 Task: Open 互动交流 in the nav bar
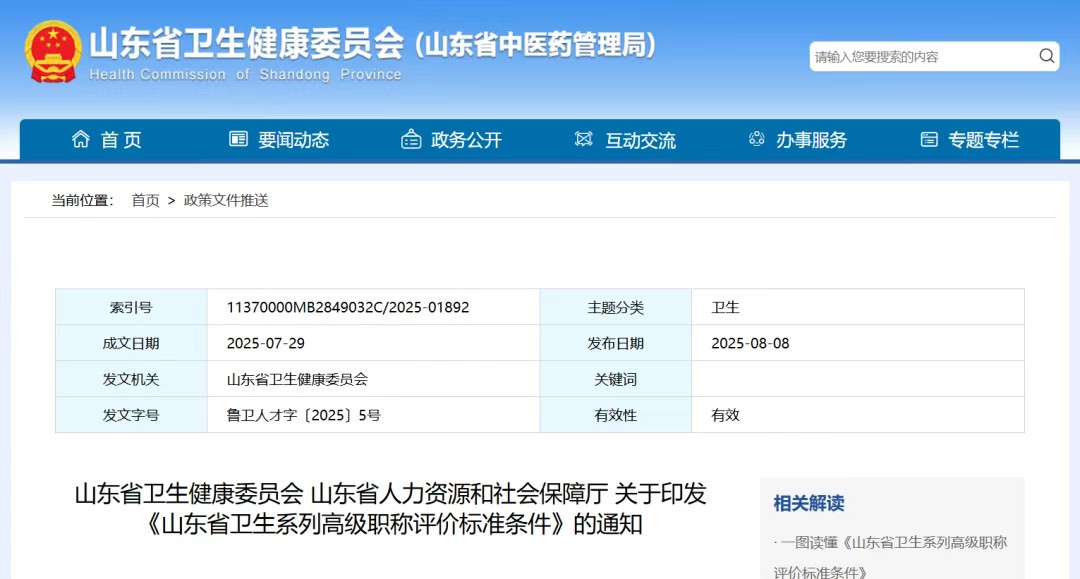tap(640, 140)
